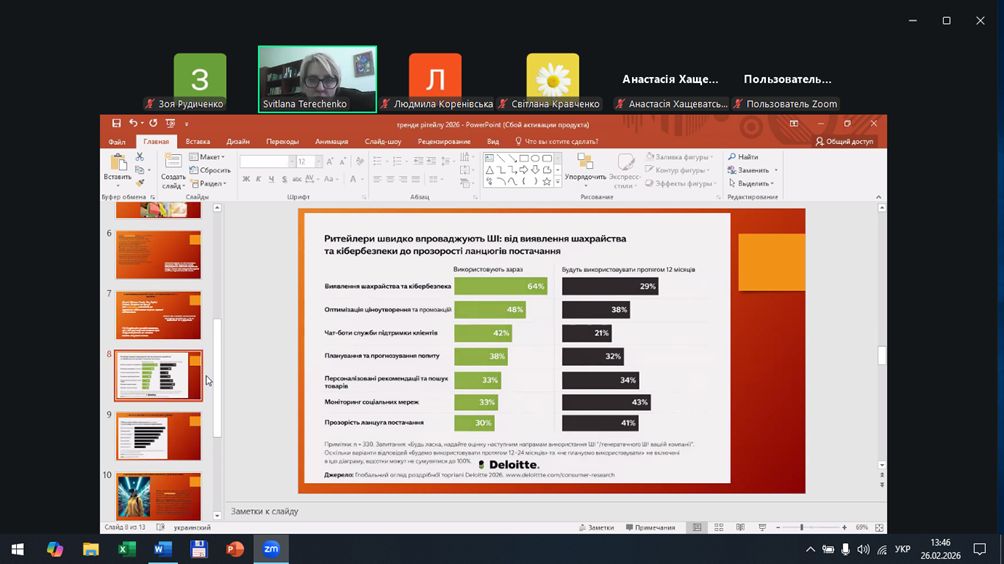Image resolution: width=1004 pixels, height=564 pixels.
Task: Open the Раздел (Section) dropdown
Action: click(x=211, y=184)
